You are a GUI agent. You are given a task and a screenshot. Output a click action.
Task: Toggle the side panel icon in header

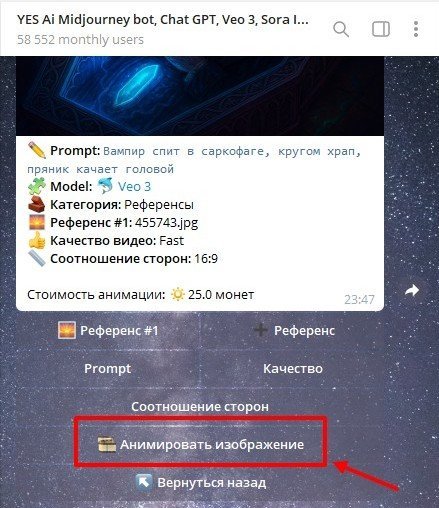[381, 29]
